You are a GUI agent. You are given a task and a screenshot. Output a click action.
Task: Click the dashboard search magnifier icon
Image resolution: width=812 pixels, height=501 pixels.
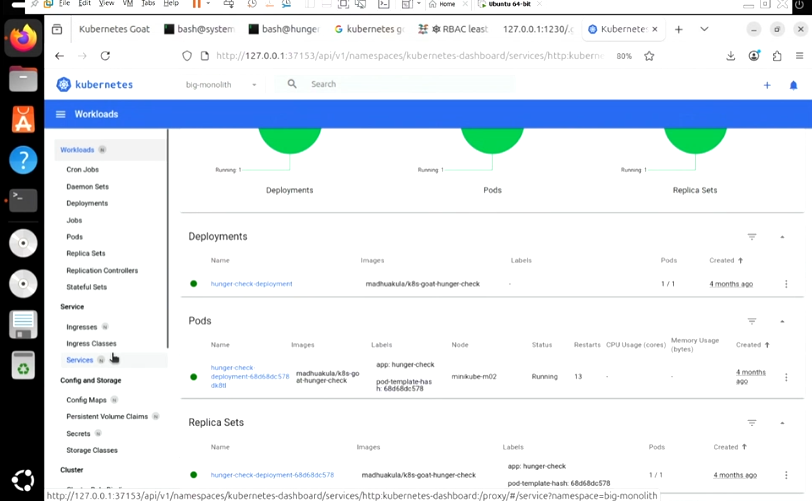tap(292, 84)
